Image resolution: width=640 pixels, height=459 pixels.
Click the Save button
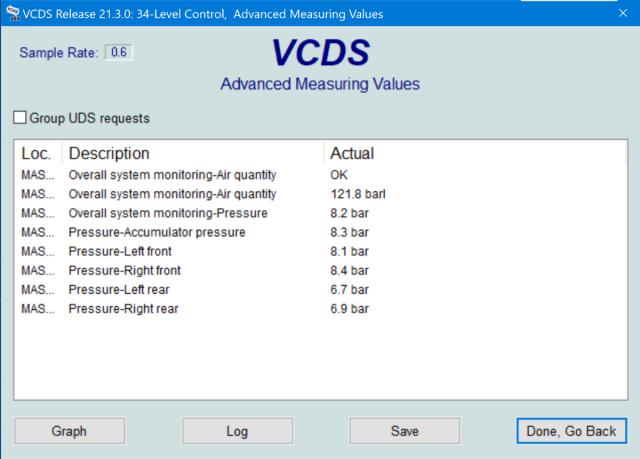point(404,431)
